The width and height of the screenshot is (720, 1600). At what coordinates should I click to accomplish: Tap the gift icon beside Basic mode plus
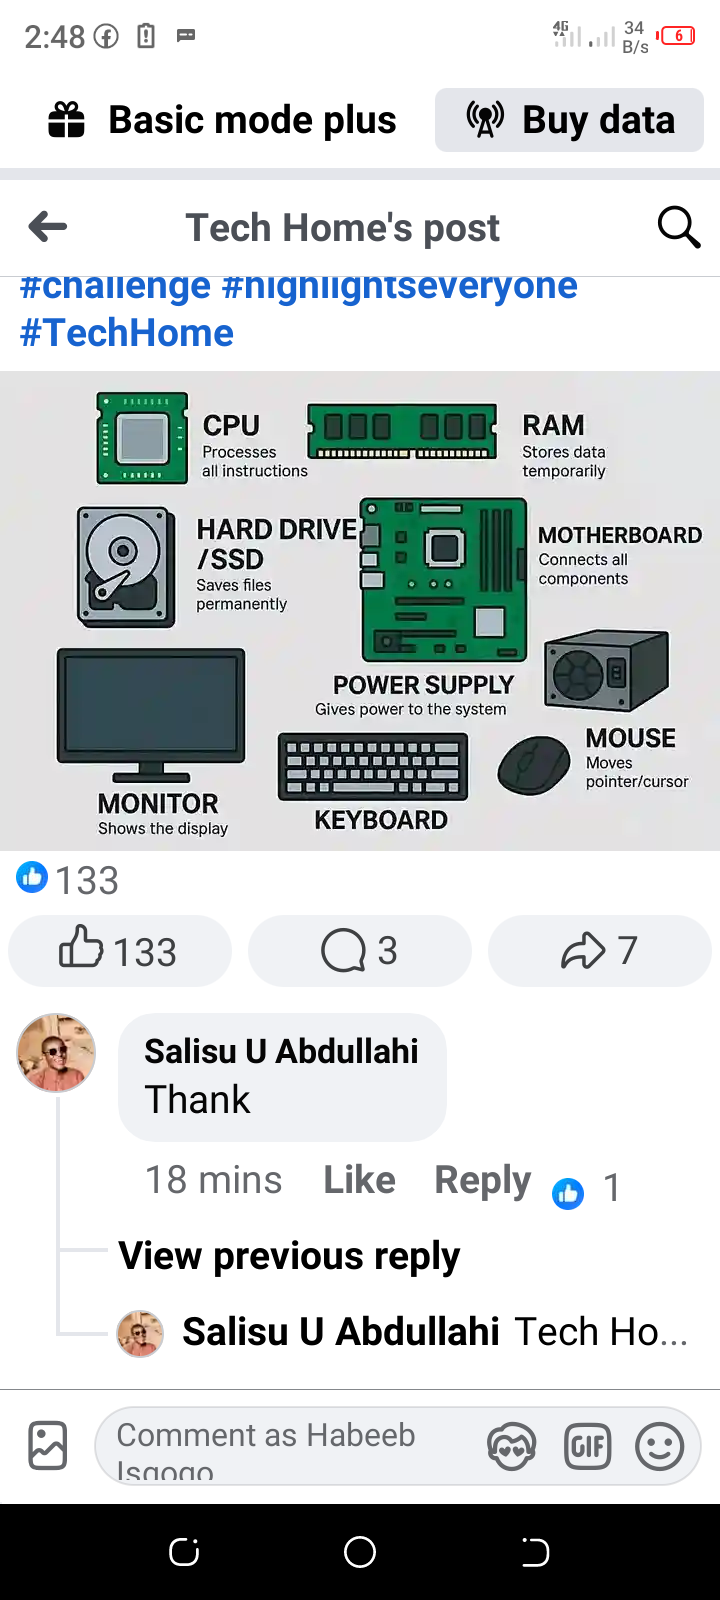point(67,120)
